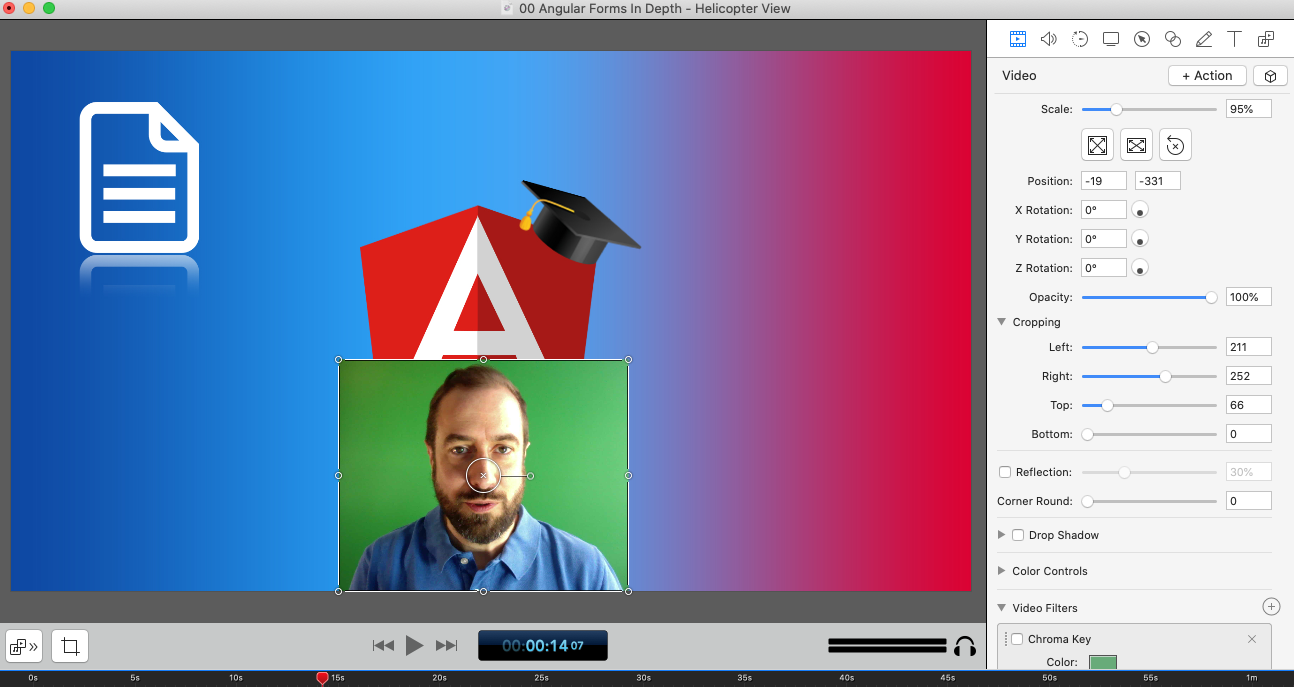This screenshot has width=1294, height=687.
Task: Add a new video filter with plus icon
Action: tap(1271, 606)
